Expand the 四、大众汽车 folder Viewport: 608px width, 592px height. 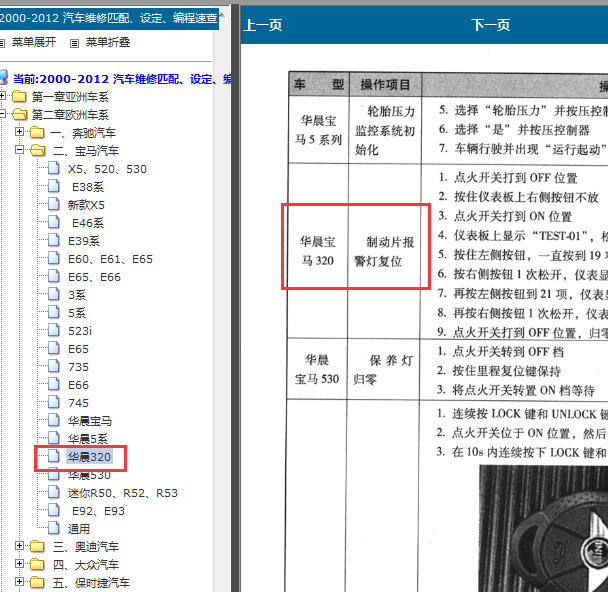[19, 563]
